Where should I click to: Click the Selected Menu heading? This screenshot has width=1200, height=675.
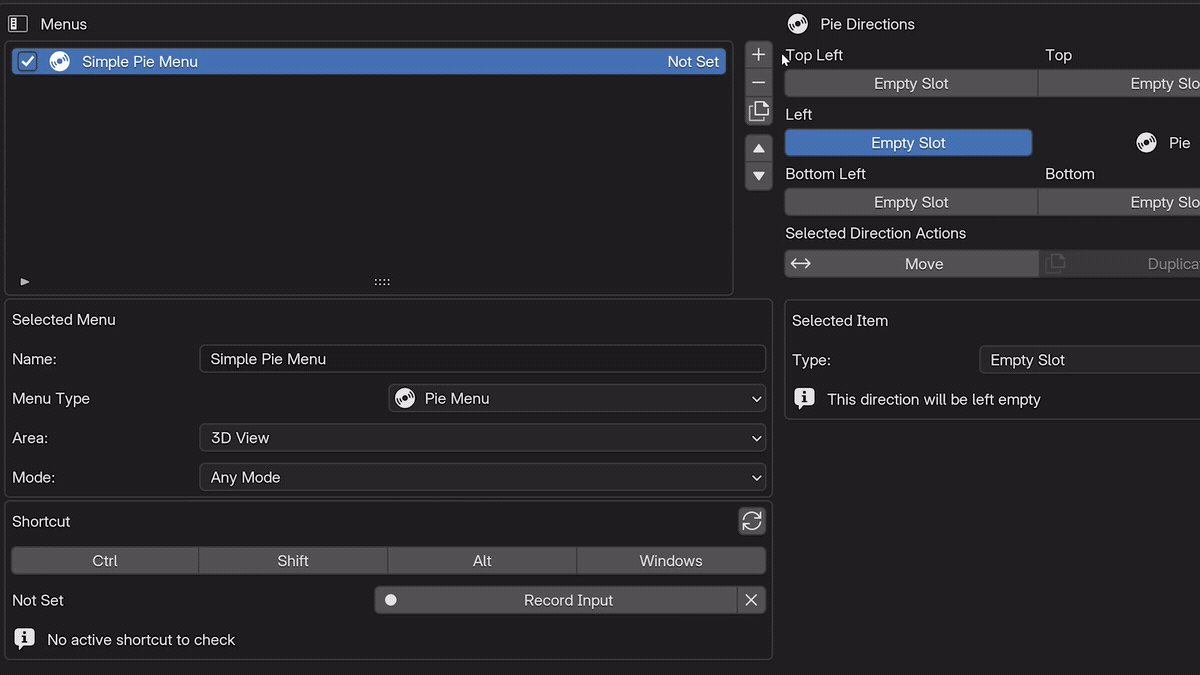64,320
